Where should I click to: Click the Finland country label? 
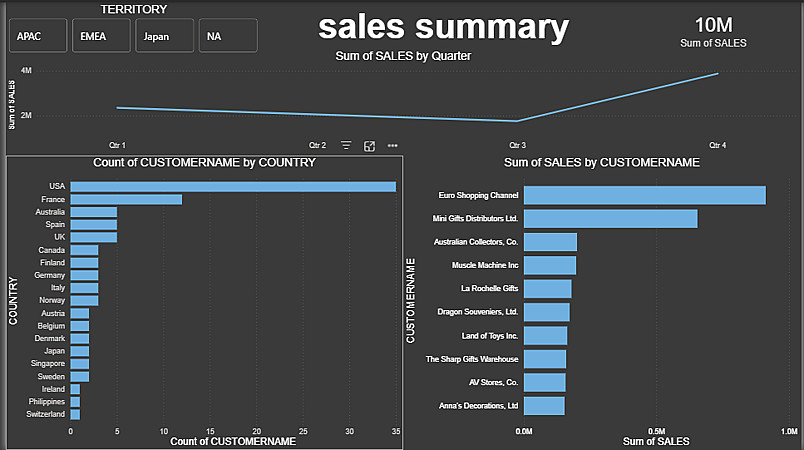52,262
